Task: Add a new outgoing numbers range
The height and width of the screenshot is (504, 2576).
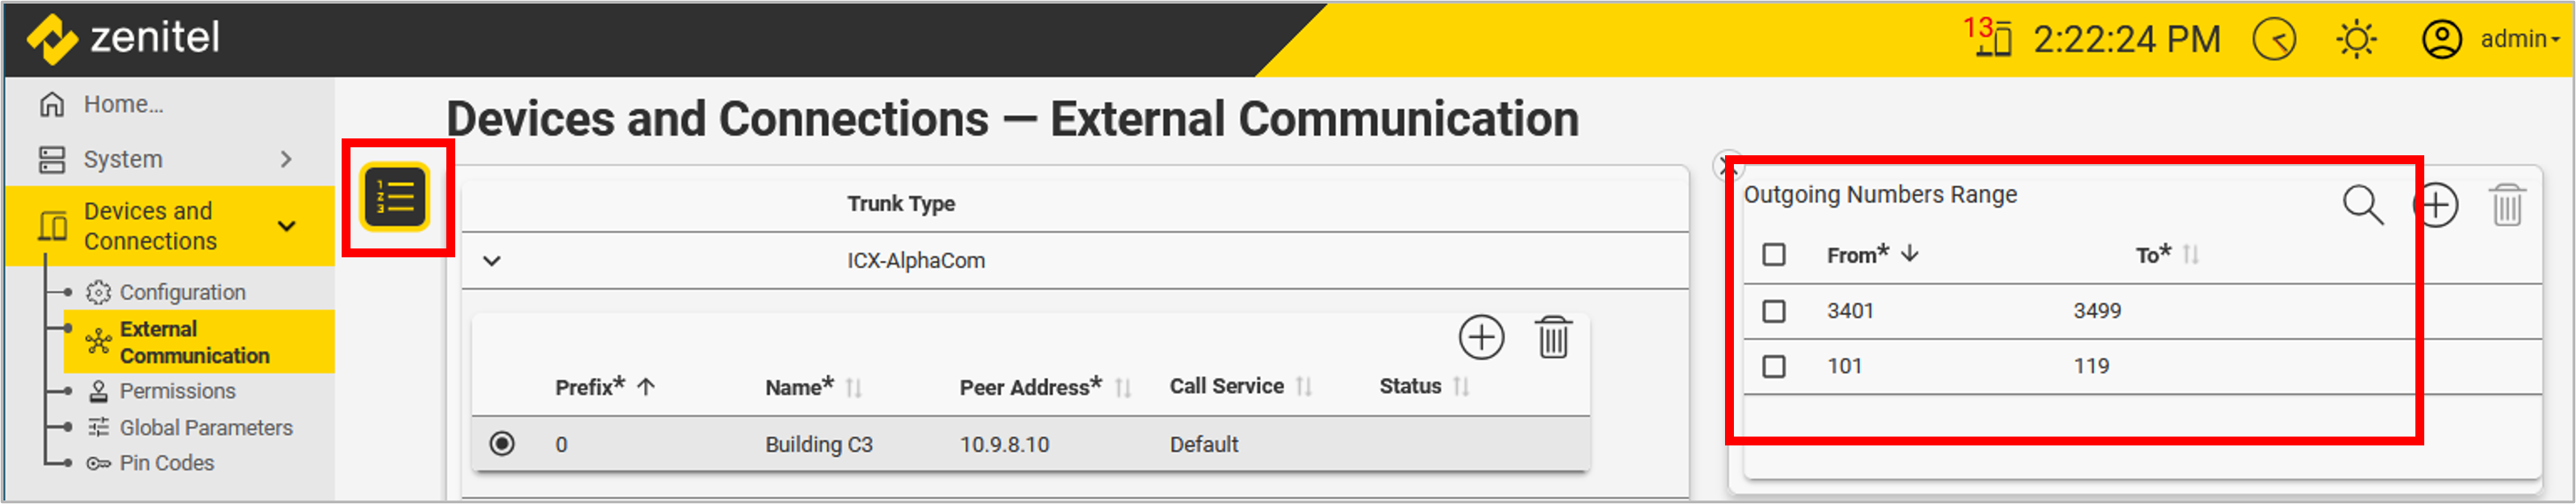Action: tap(2436, 205)
